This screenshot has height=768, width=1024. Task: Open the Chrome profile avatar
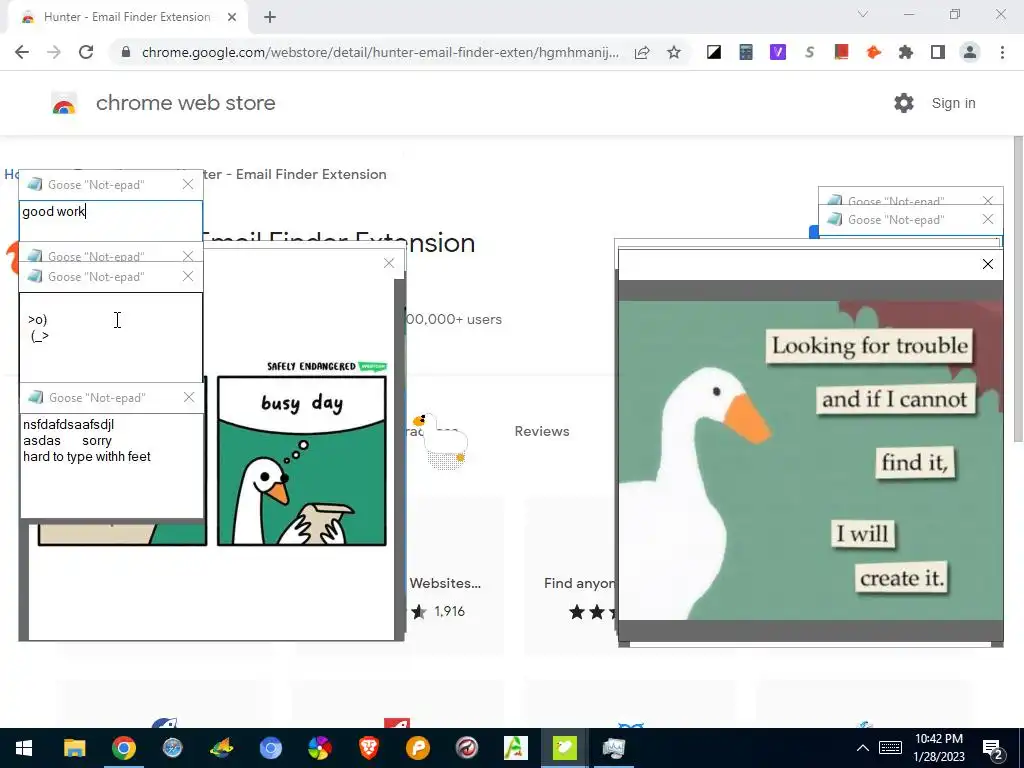[970, 52]
